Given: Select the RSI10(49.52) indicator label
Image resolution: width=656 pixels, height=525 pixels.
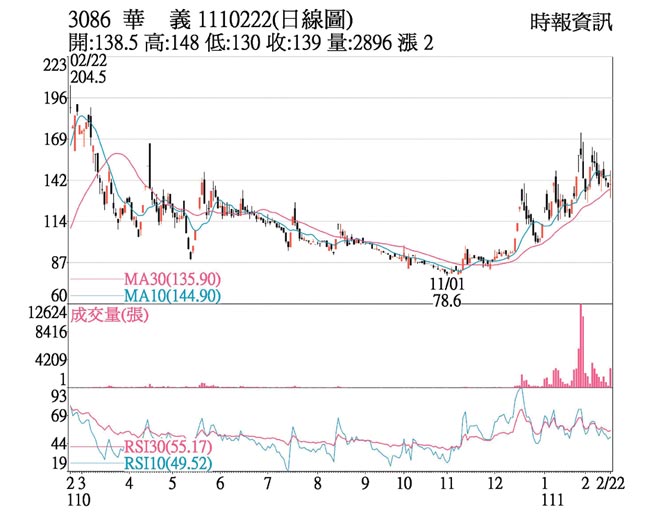Looking at the screenshot, I should (x=167, y=464).
